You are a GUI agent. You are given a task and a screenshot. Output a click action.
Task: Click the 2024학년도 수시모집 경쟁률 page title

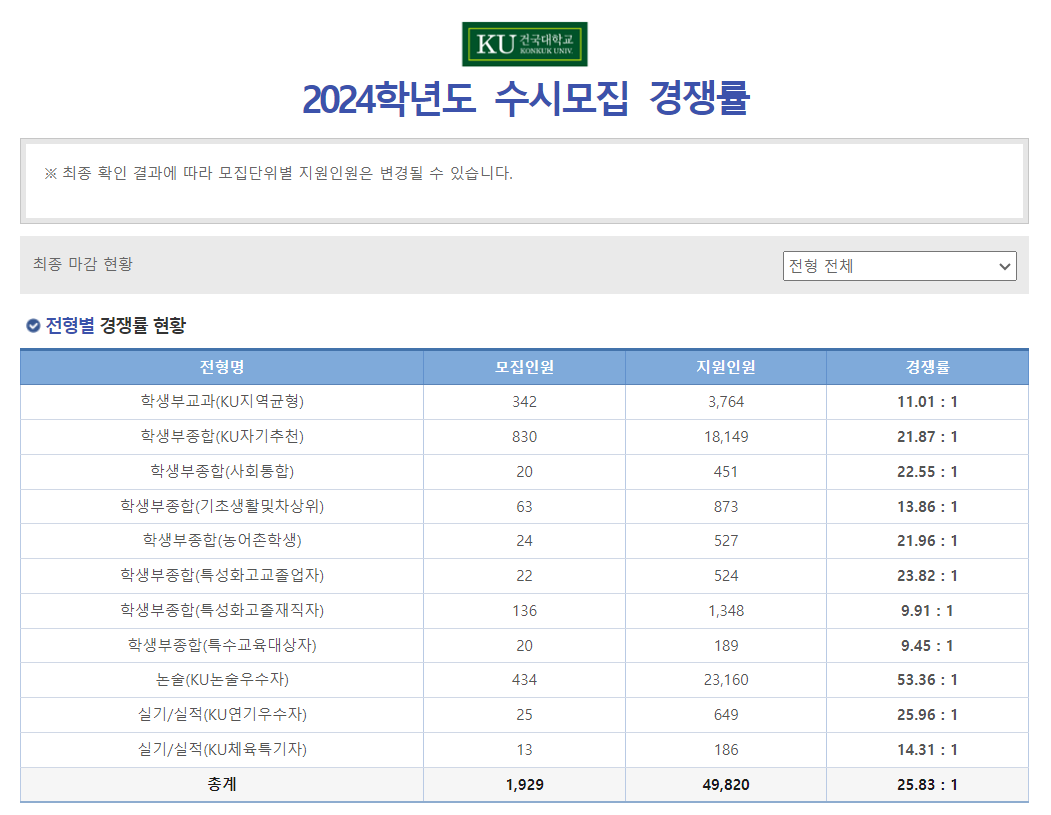coord(525,94)
